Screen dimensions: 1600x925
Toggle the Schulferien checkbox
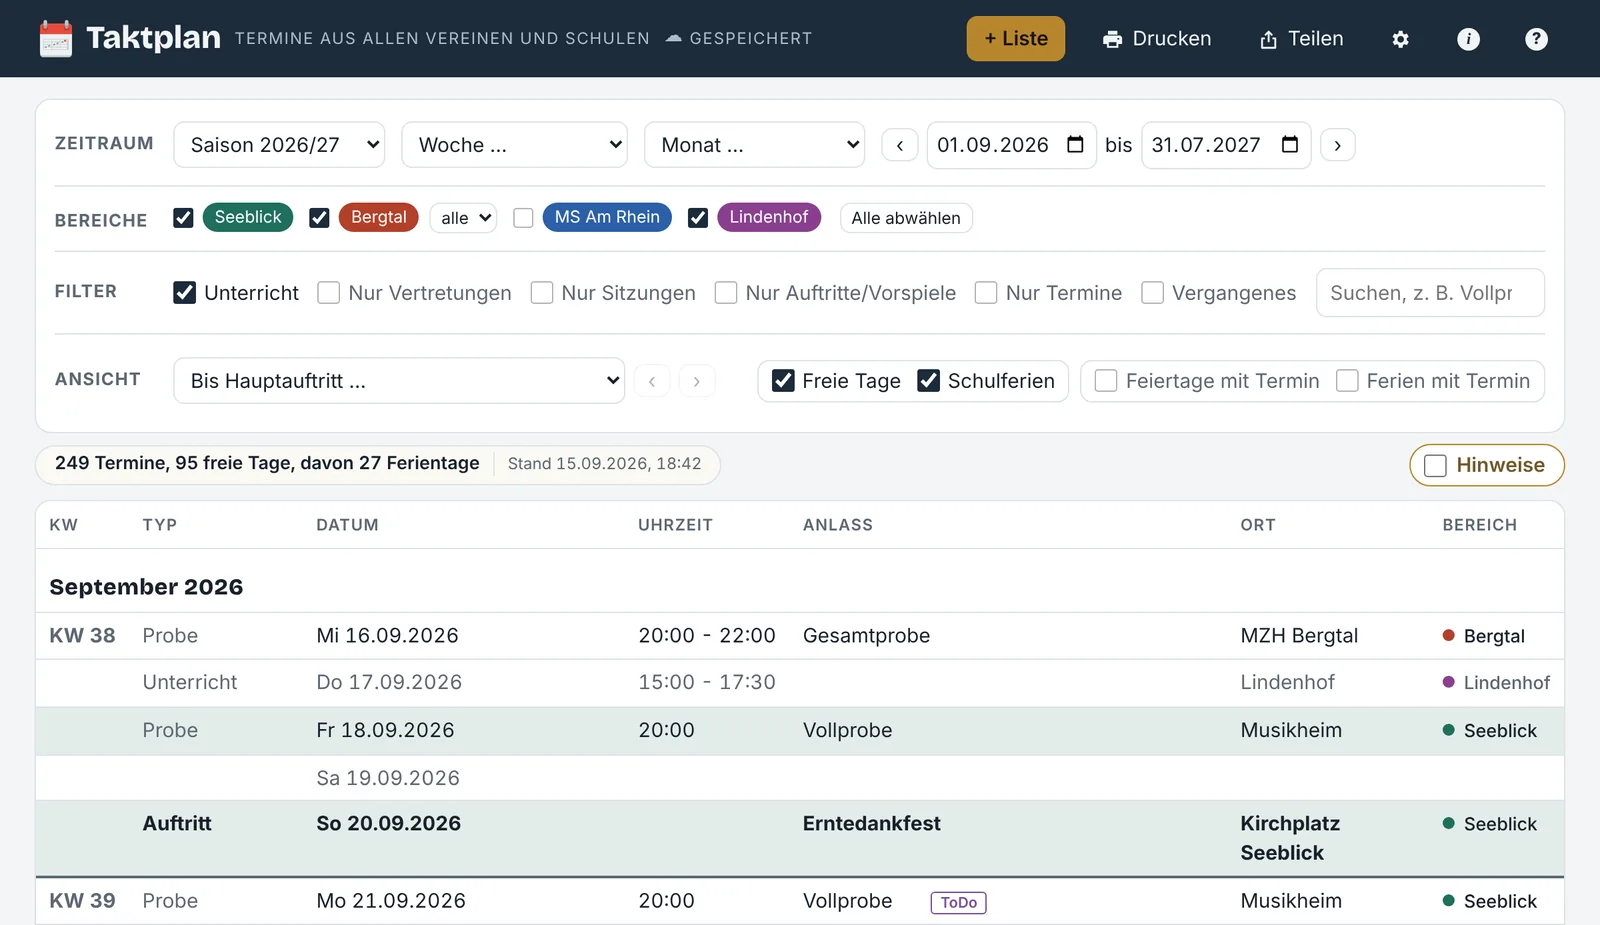929,381
